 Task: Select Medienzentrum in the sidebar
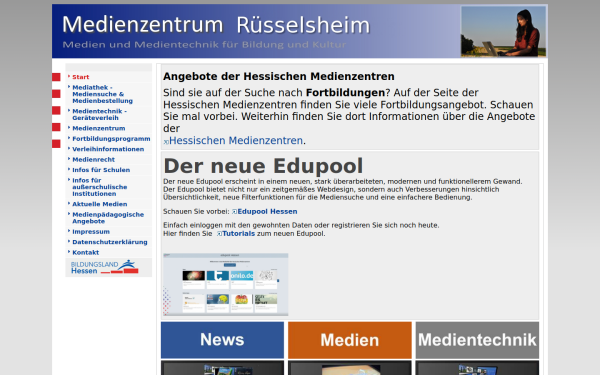99,128
